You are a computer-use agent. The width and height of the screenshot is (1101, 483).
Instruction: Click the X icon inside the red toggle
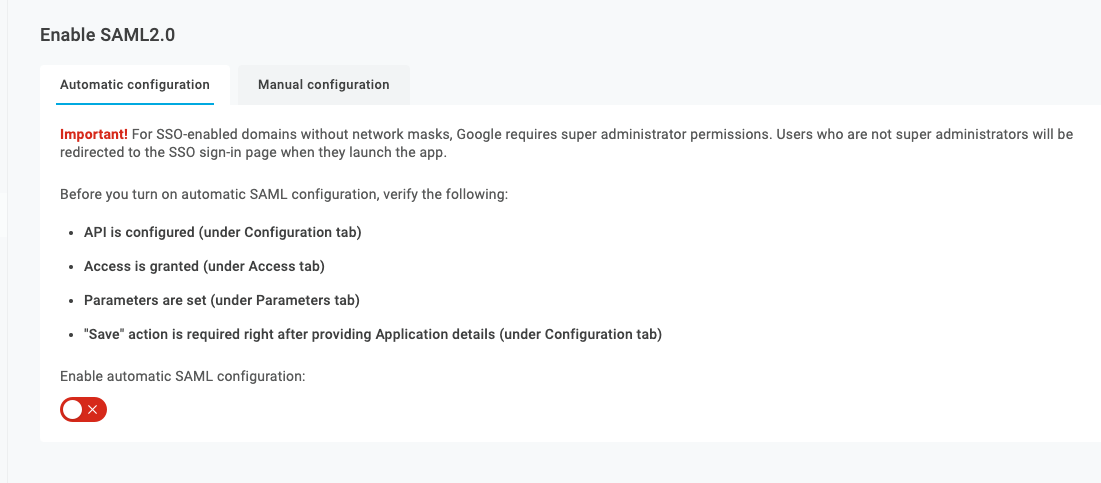(93, 409)
